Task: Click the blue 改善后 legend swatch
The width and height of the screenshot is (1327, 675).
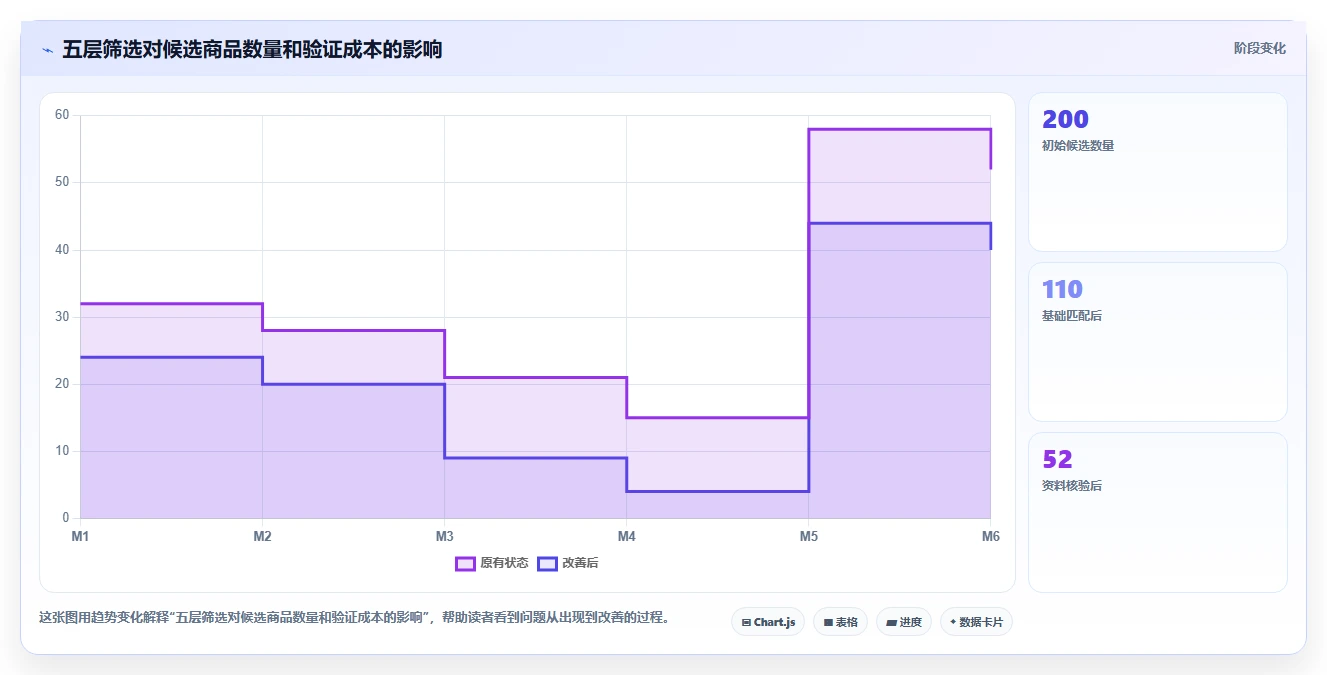Action: pos(547,563)
